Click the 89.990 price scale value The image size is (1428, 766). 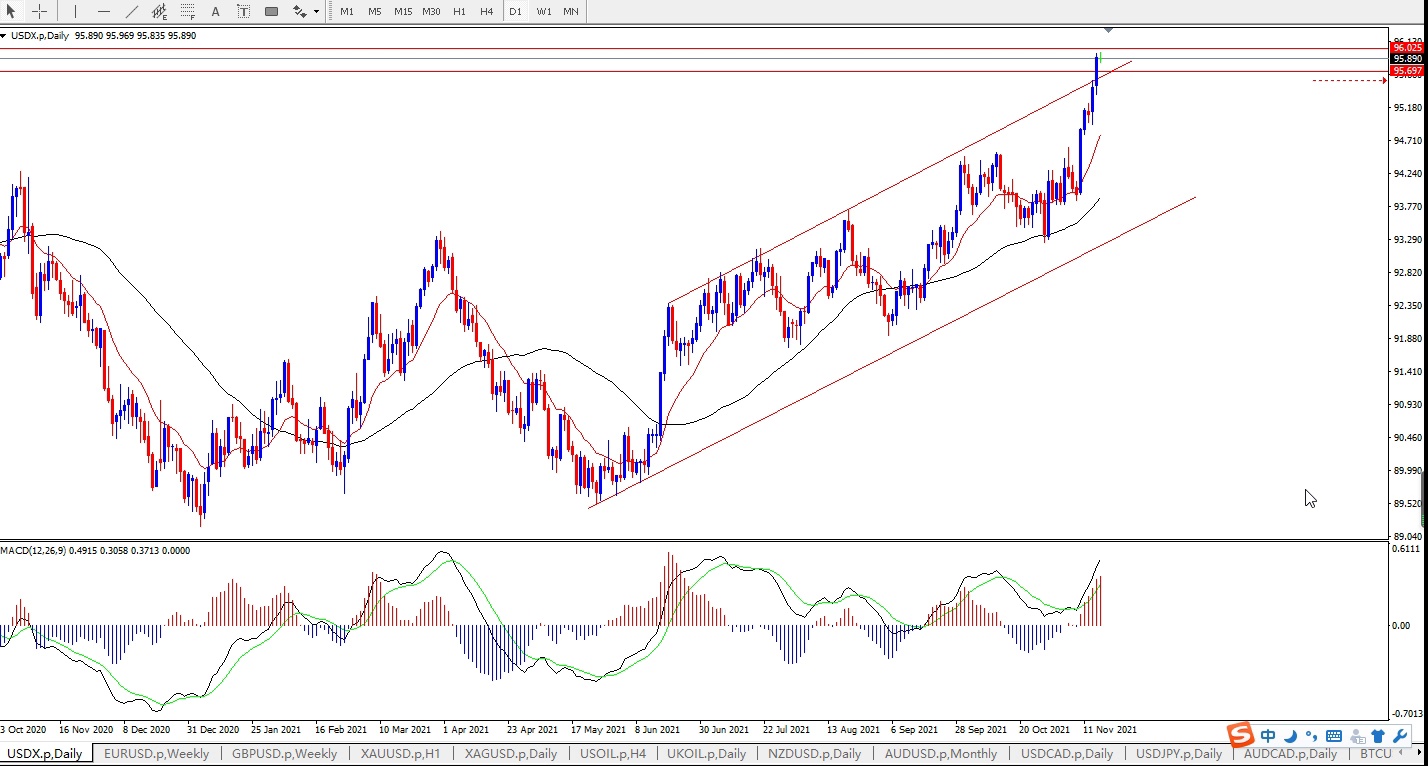click(1407, 471)
